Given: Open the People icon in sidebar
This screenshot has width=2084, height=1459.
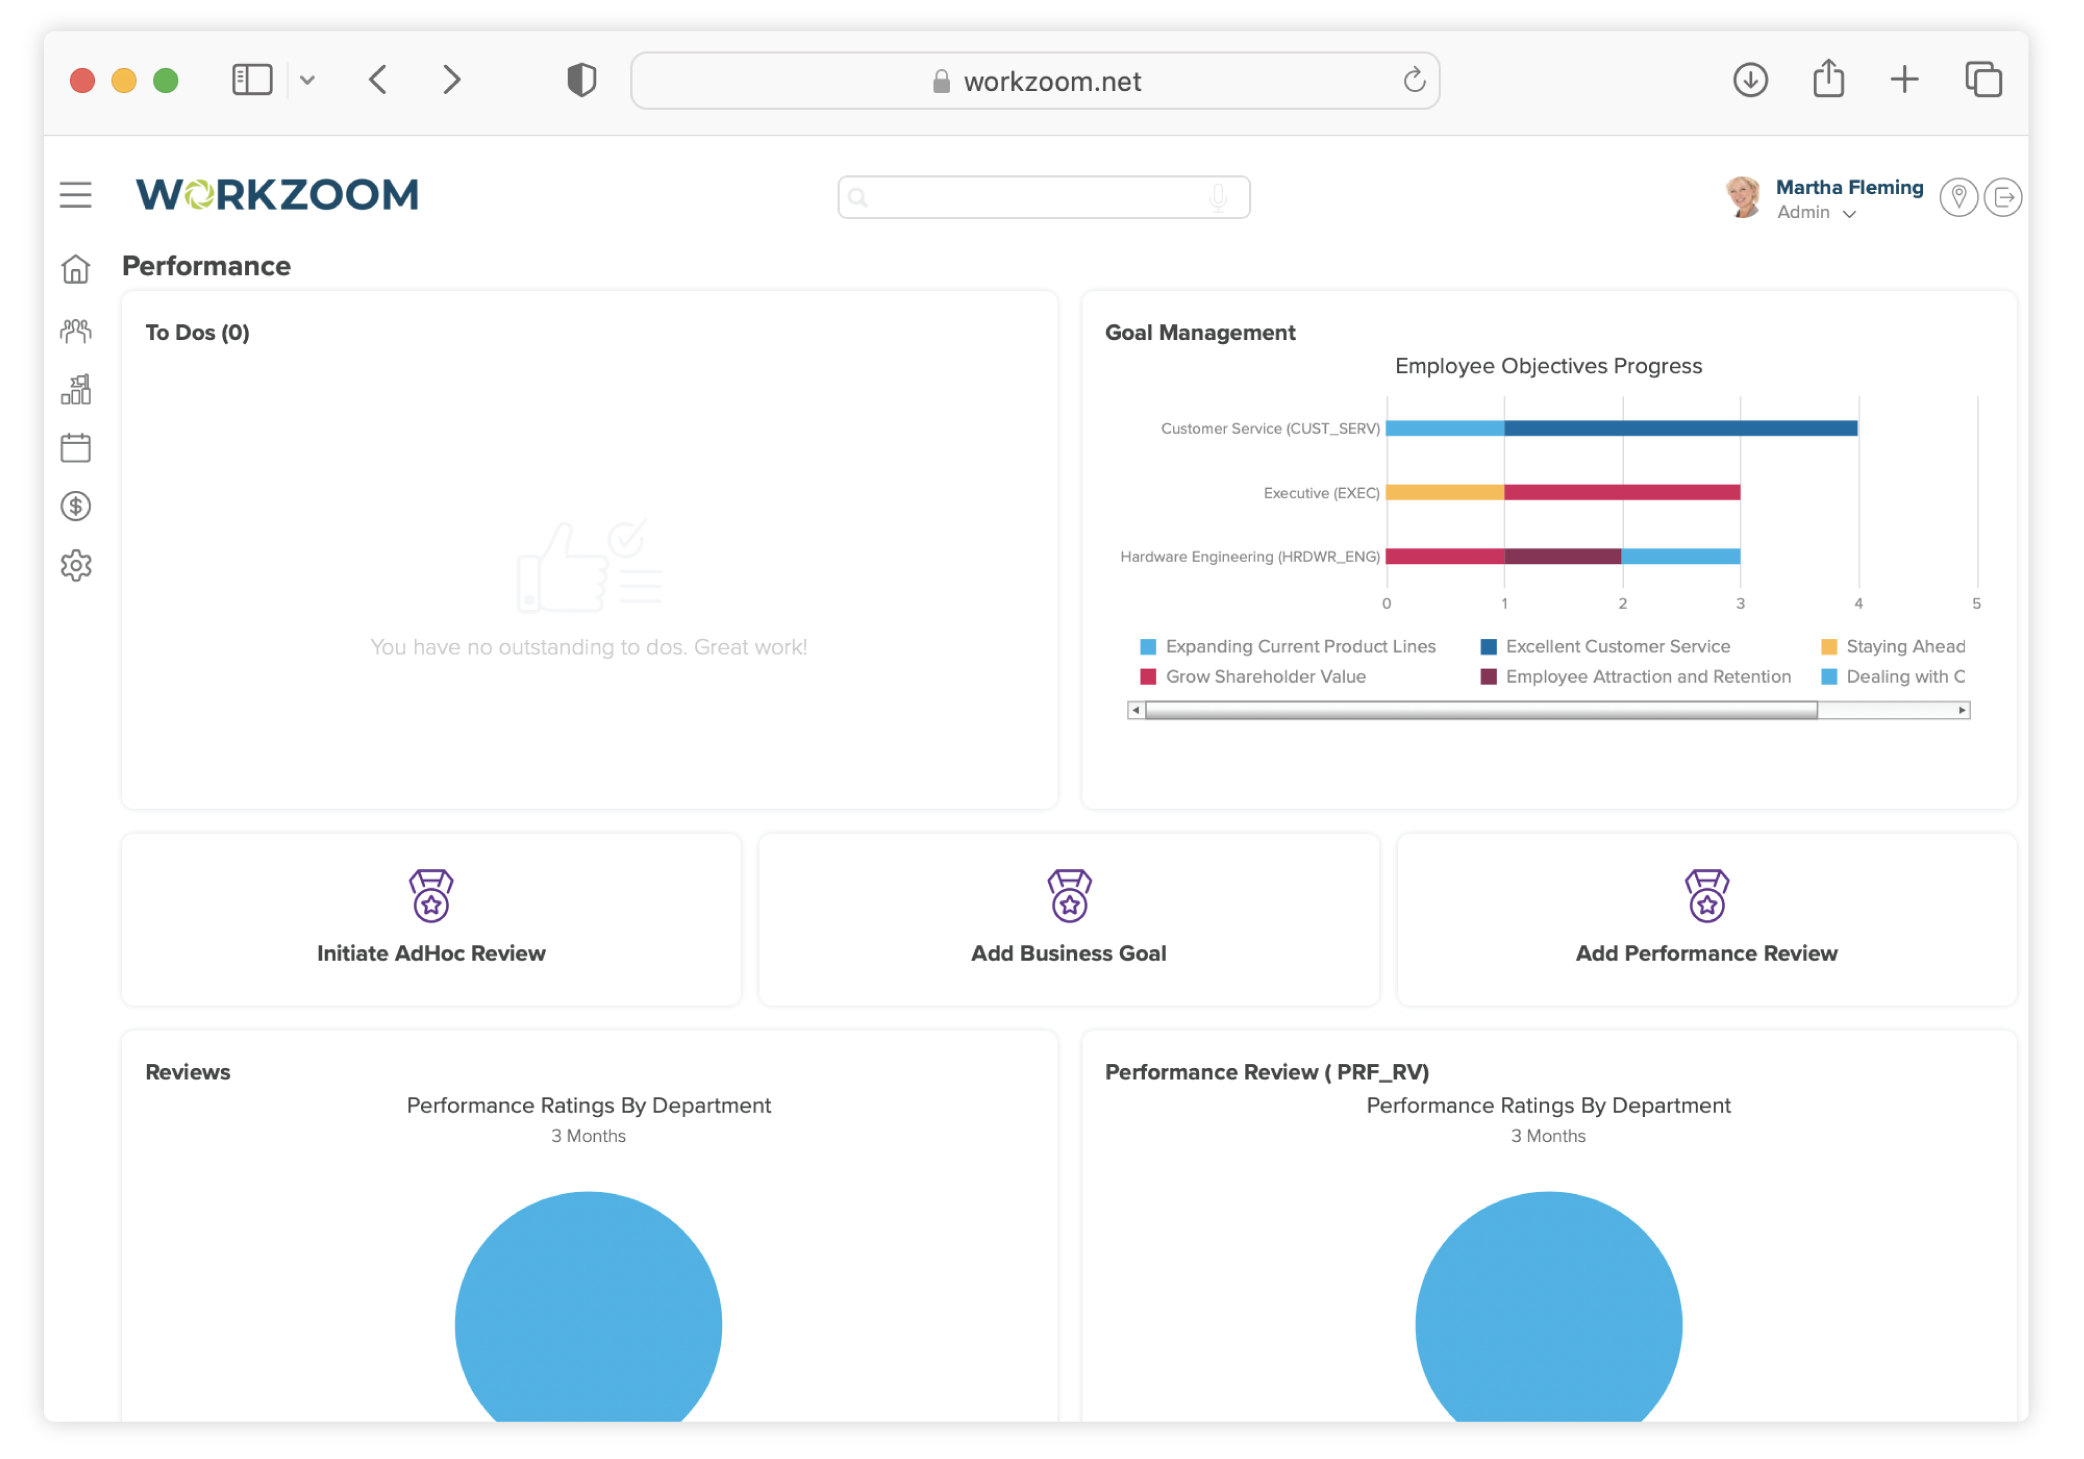Looking at the screenshot, I should pos(76,328).
